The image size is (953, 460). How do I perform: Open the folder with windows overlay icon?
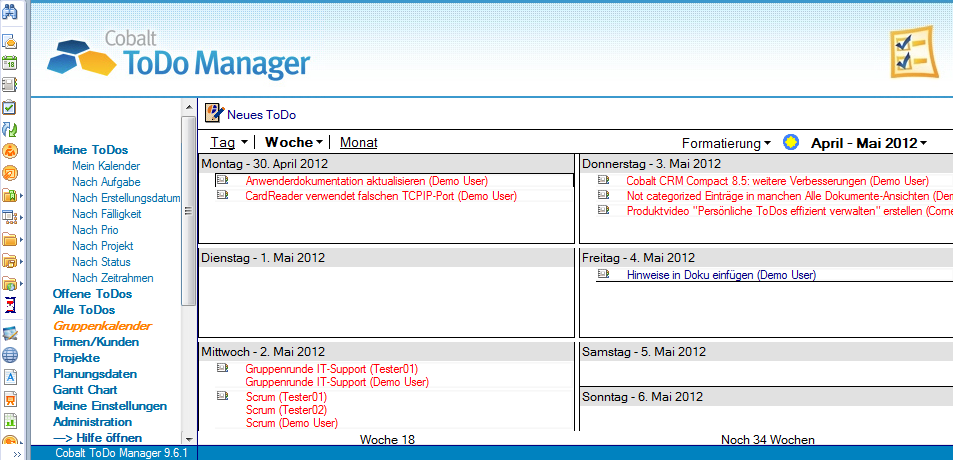coord(10,261)
